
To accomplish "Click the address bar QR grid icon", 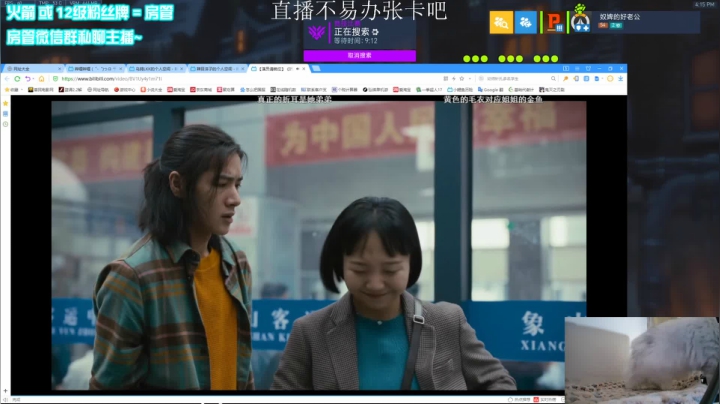I will [445, 79].
